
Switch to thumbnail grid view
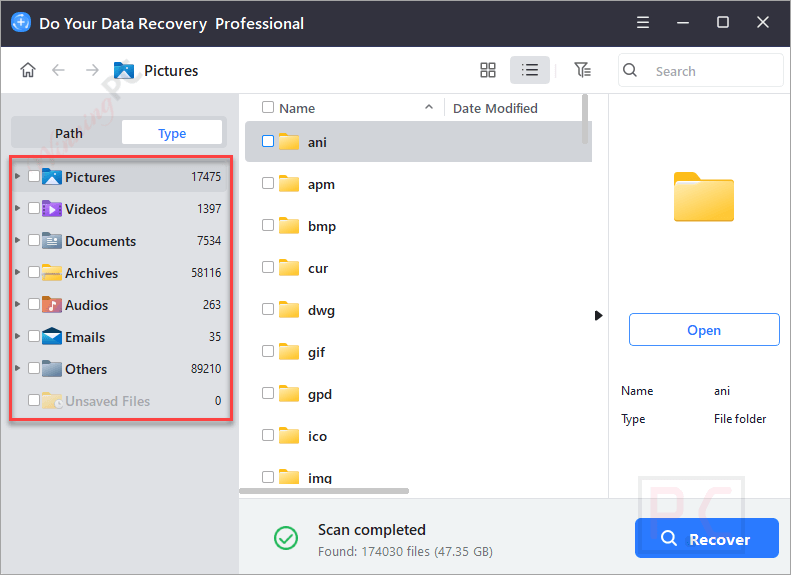point(488,70)
